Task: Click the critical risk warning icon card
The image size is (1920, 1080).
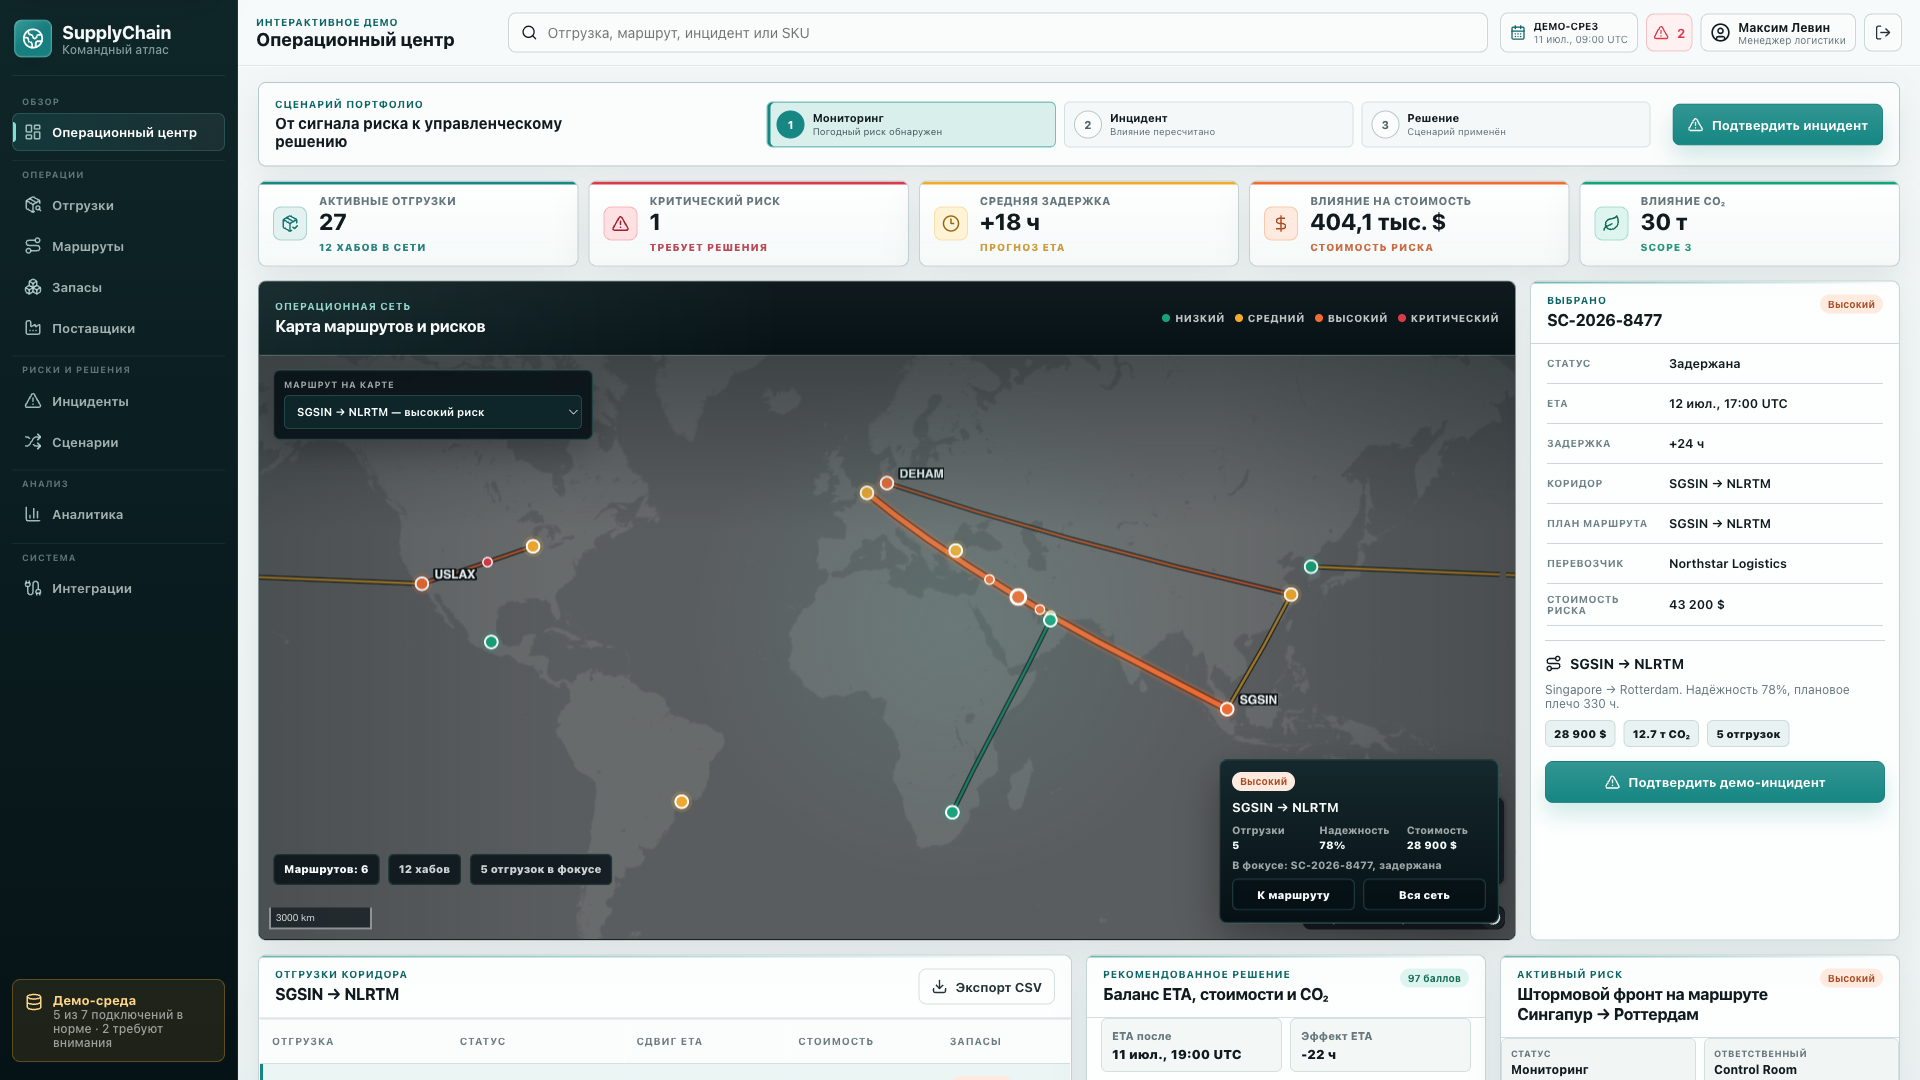Action: (620, 223)
